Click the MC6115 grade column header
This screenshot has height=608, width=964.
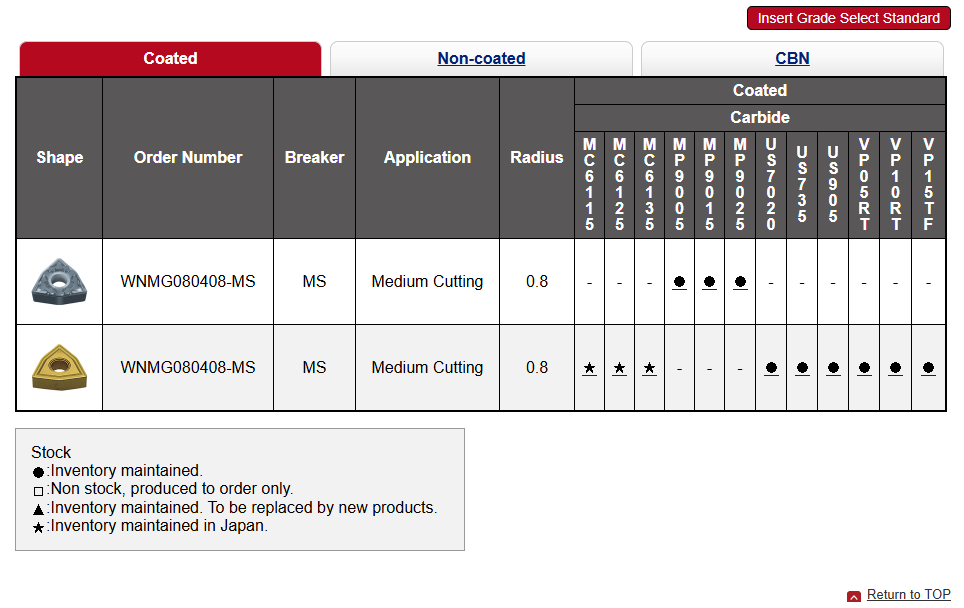click(x=590, y=184)
